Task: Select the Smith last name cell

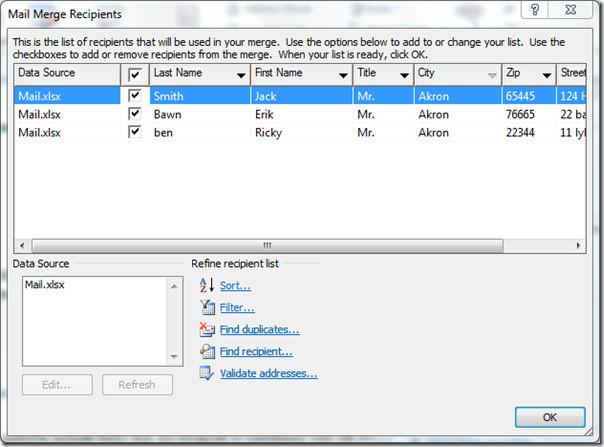Action: [200, 96]
